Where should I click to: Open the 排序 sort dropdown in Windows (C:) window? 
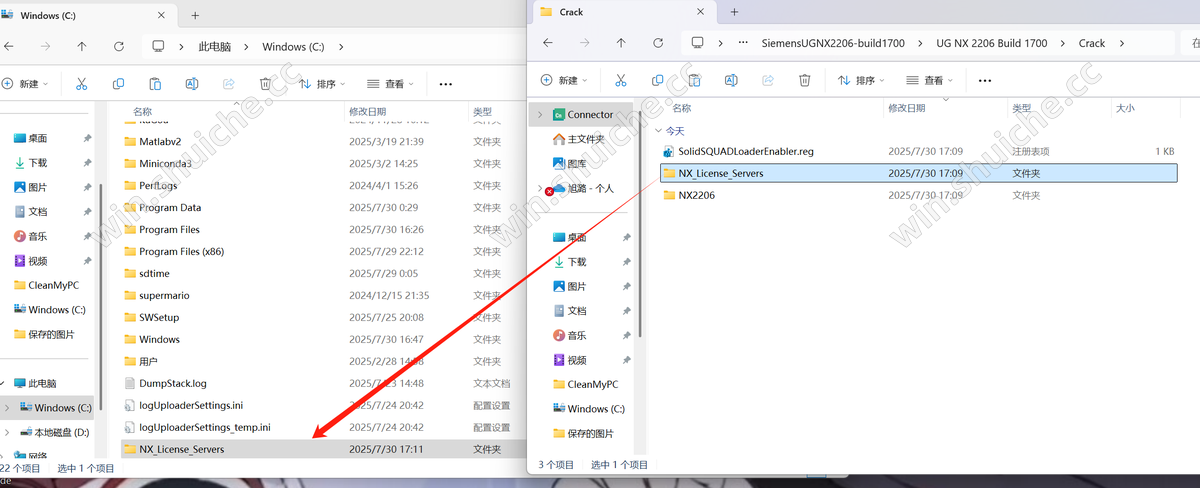tap(321, 84)
